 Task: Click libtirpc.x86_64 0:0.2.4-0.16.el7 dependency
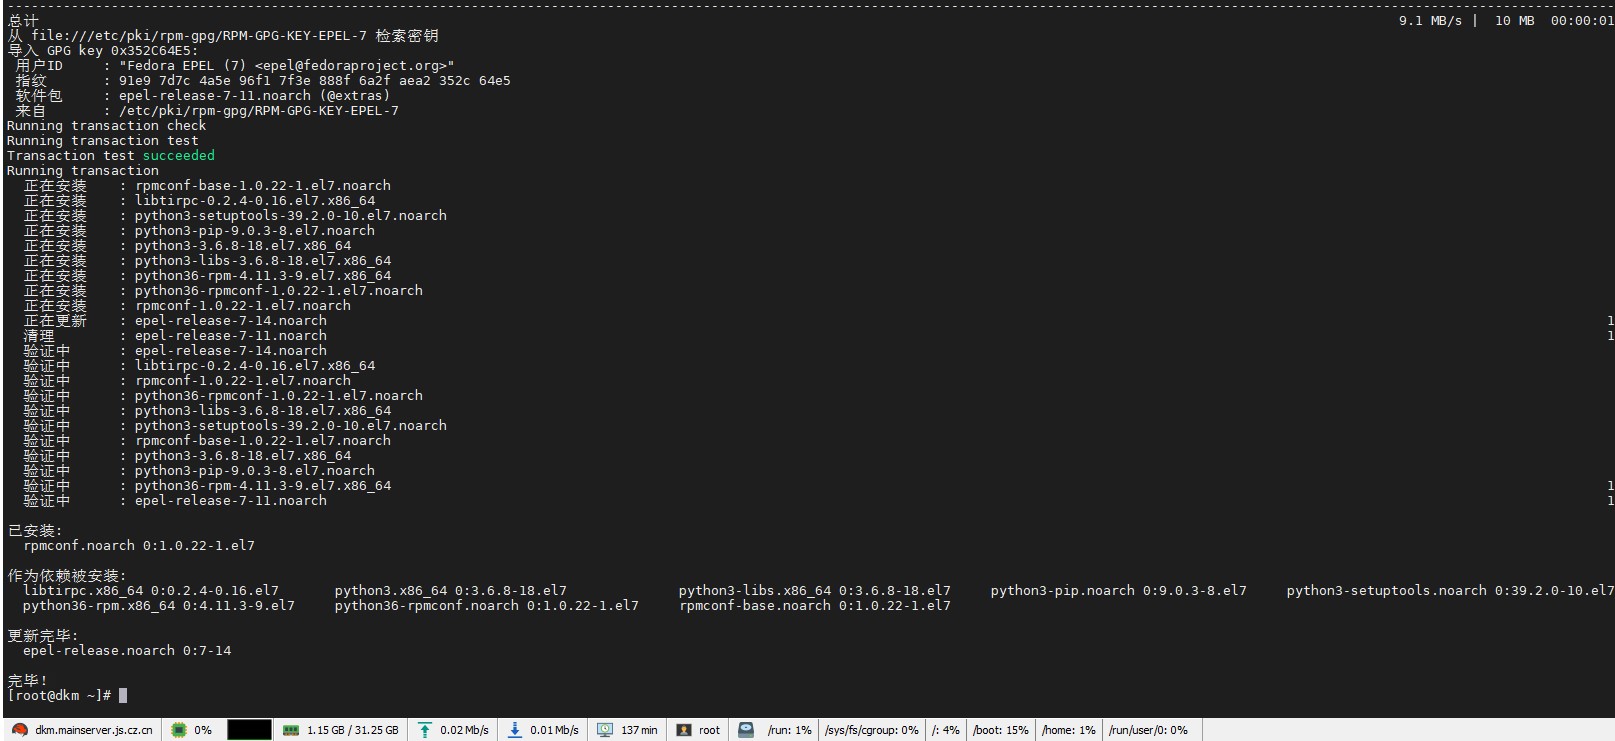tap(151, 590)
